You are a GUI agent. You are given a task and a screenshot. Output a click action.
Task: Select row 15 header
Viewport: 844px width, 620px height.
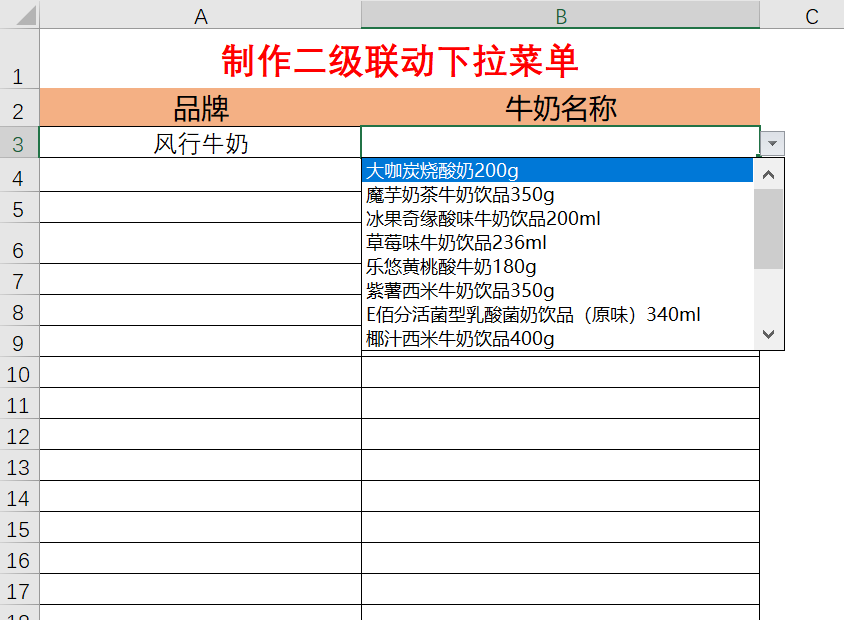point(19,527)
